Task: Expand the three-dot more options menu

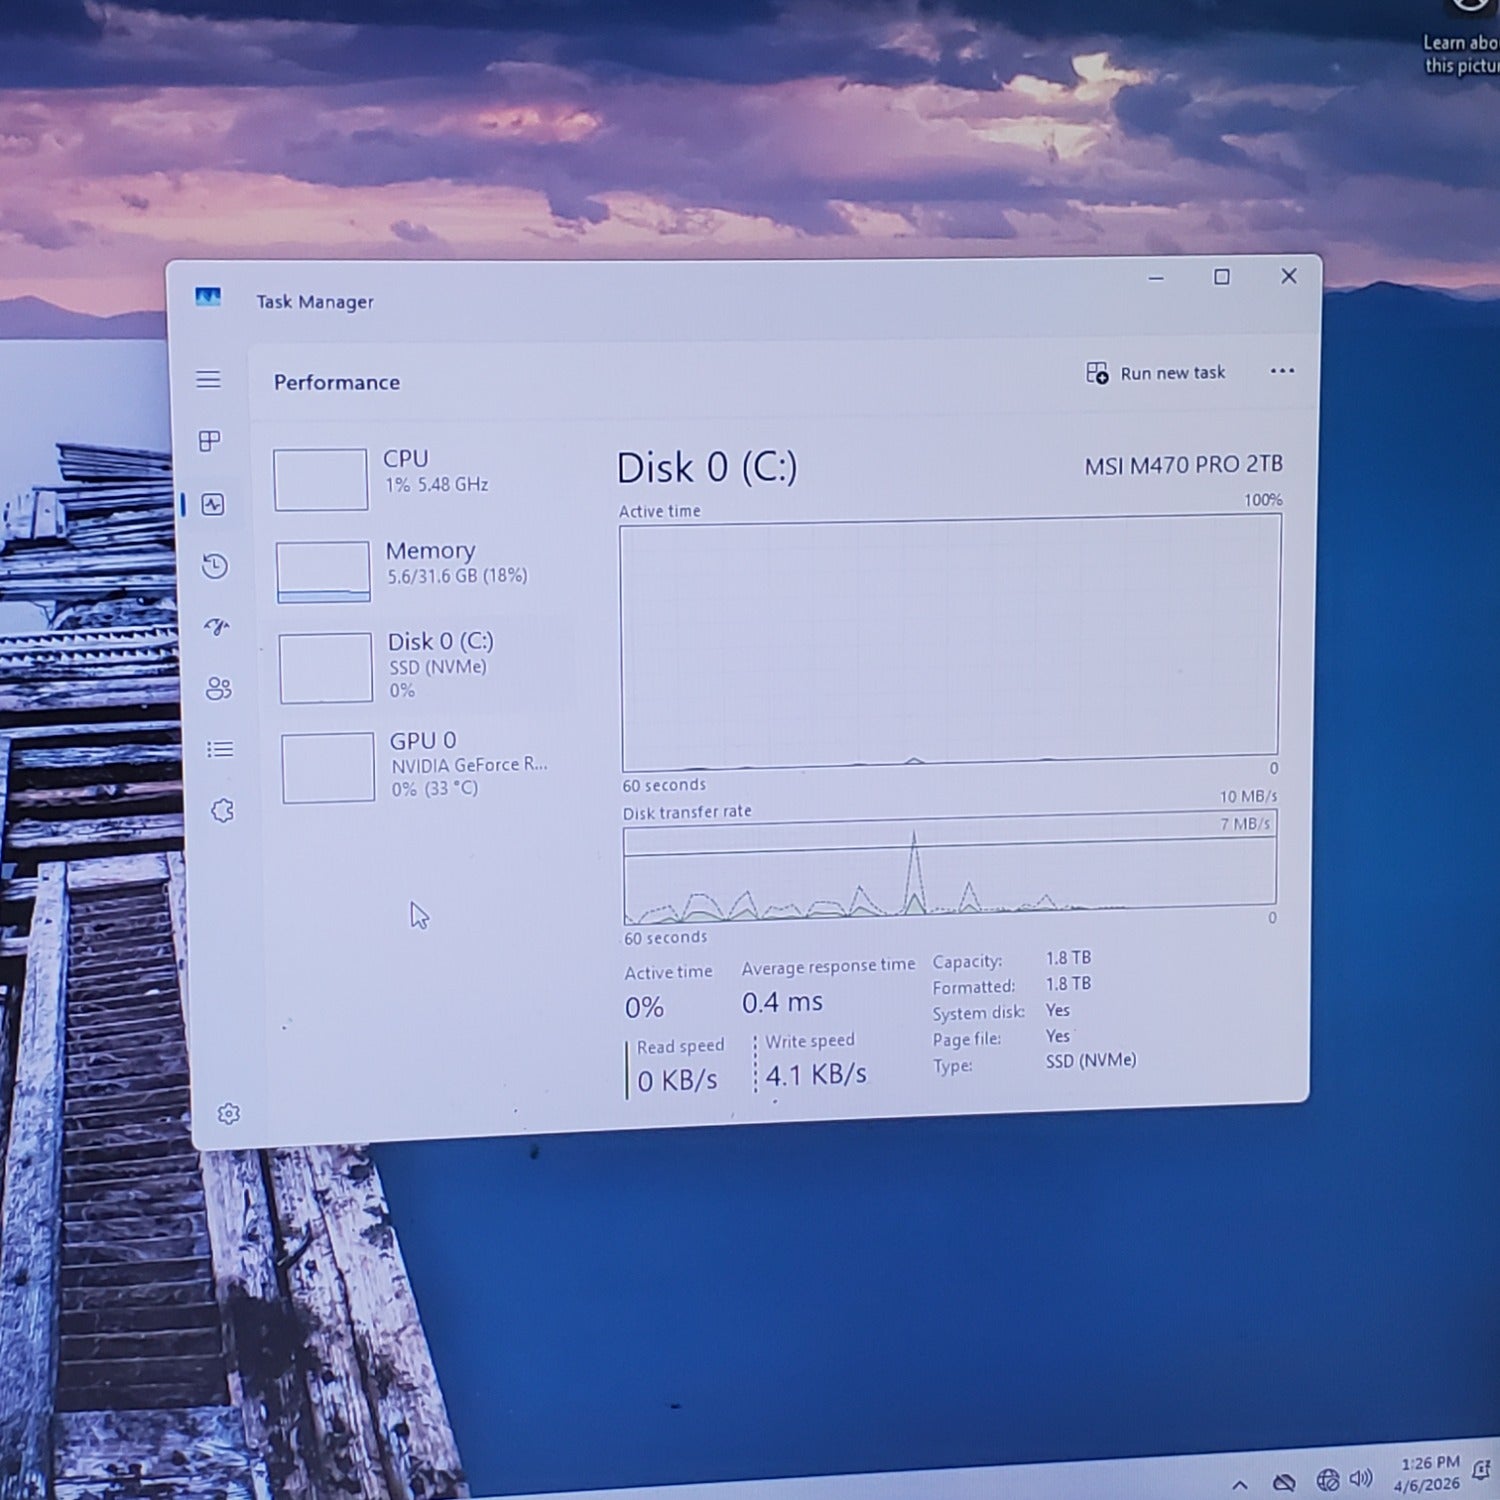Action: coord(1281,371)
